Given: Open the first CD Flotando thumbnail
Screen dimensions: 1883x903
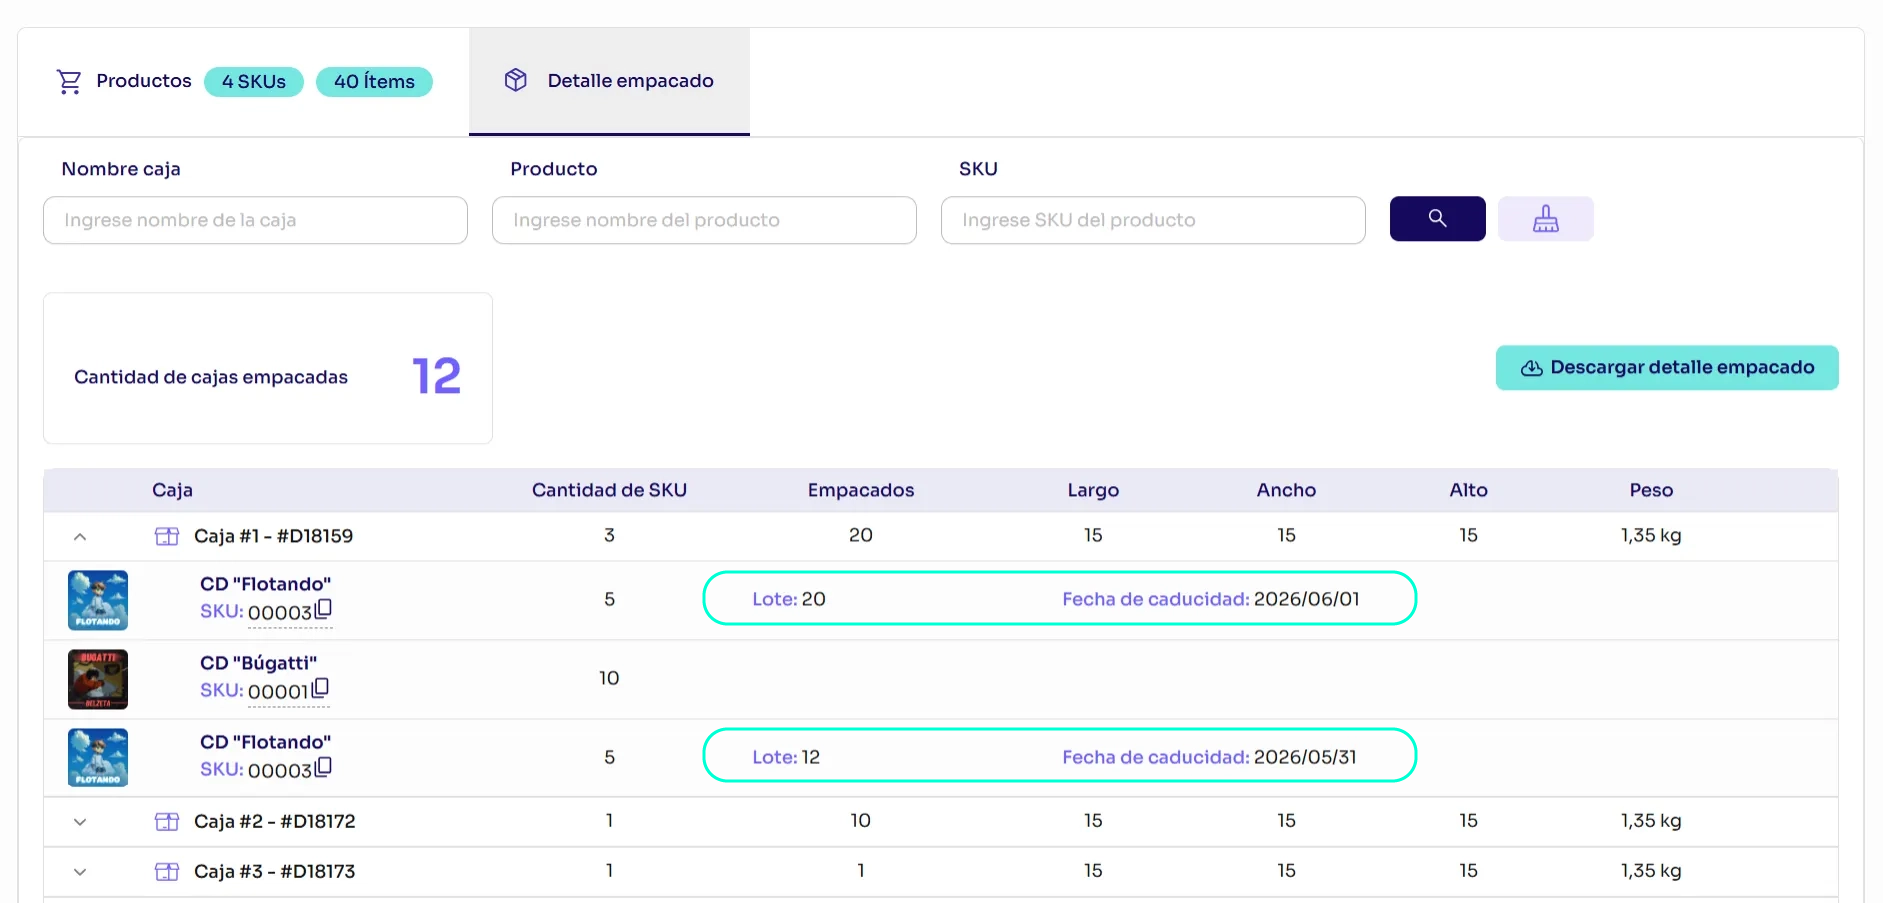Looking at the screenshot, I should pyautogui.click(x=98, y=600).
